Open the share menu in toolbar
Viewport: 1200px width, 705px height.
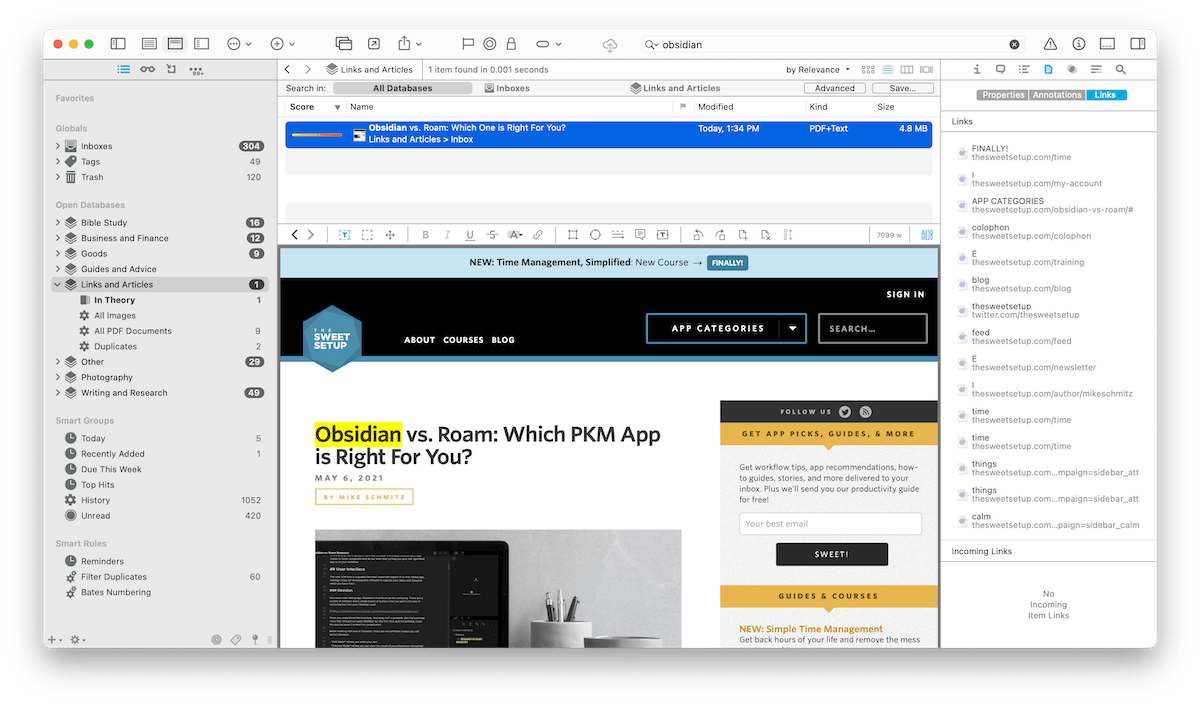pyautogui.click(x=409, y=44)
